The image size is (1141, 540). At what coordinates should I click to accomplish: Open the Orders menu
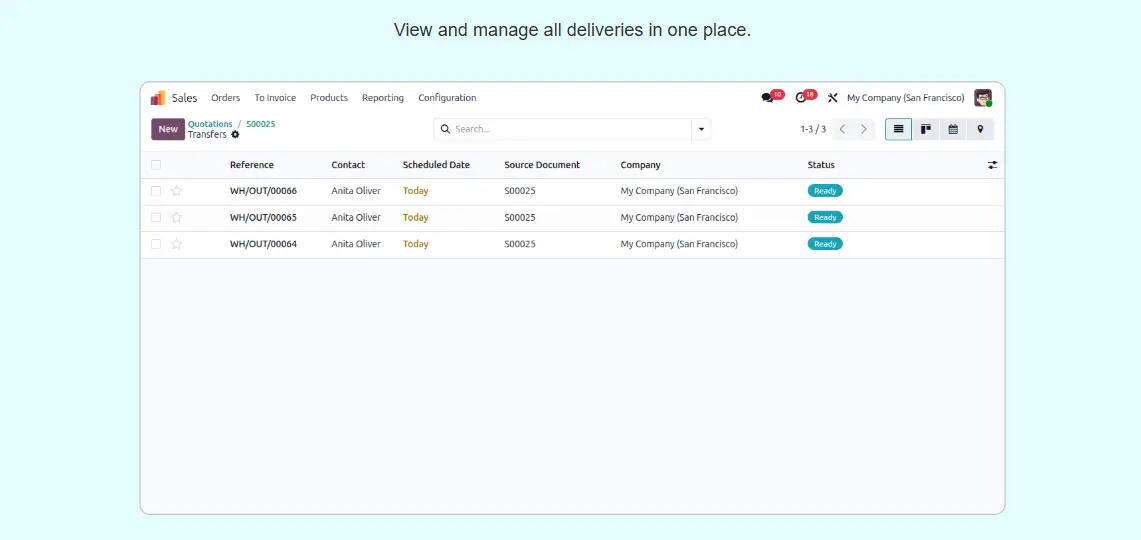coord(225,98)
